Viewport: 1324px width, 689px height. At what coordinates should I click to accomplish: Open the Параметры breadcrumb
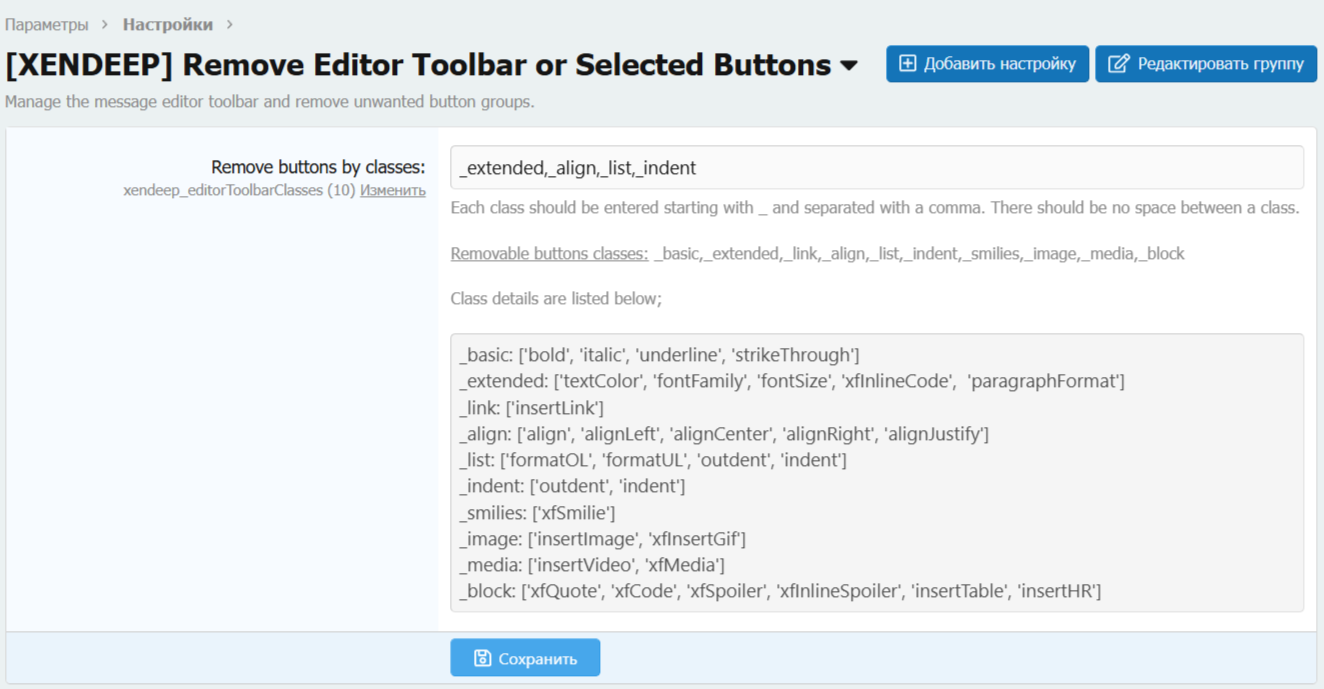coord(46,24)
